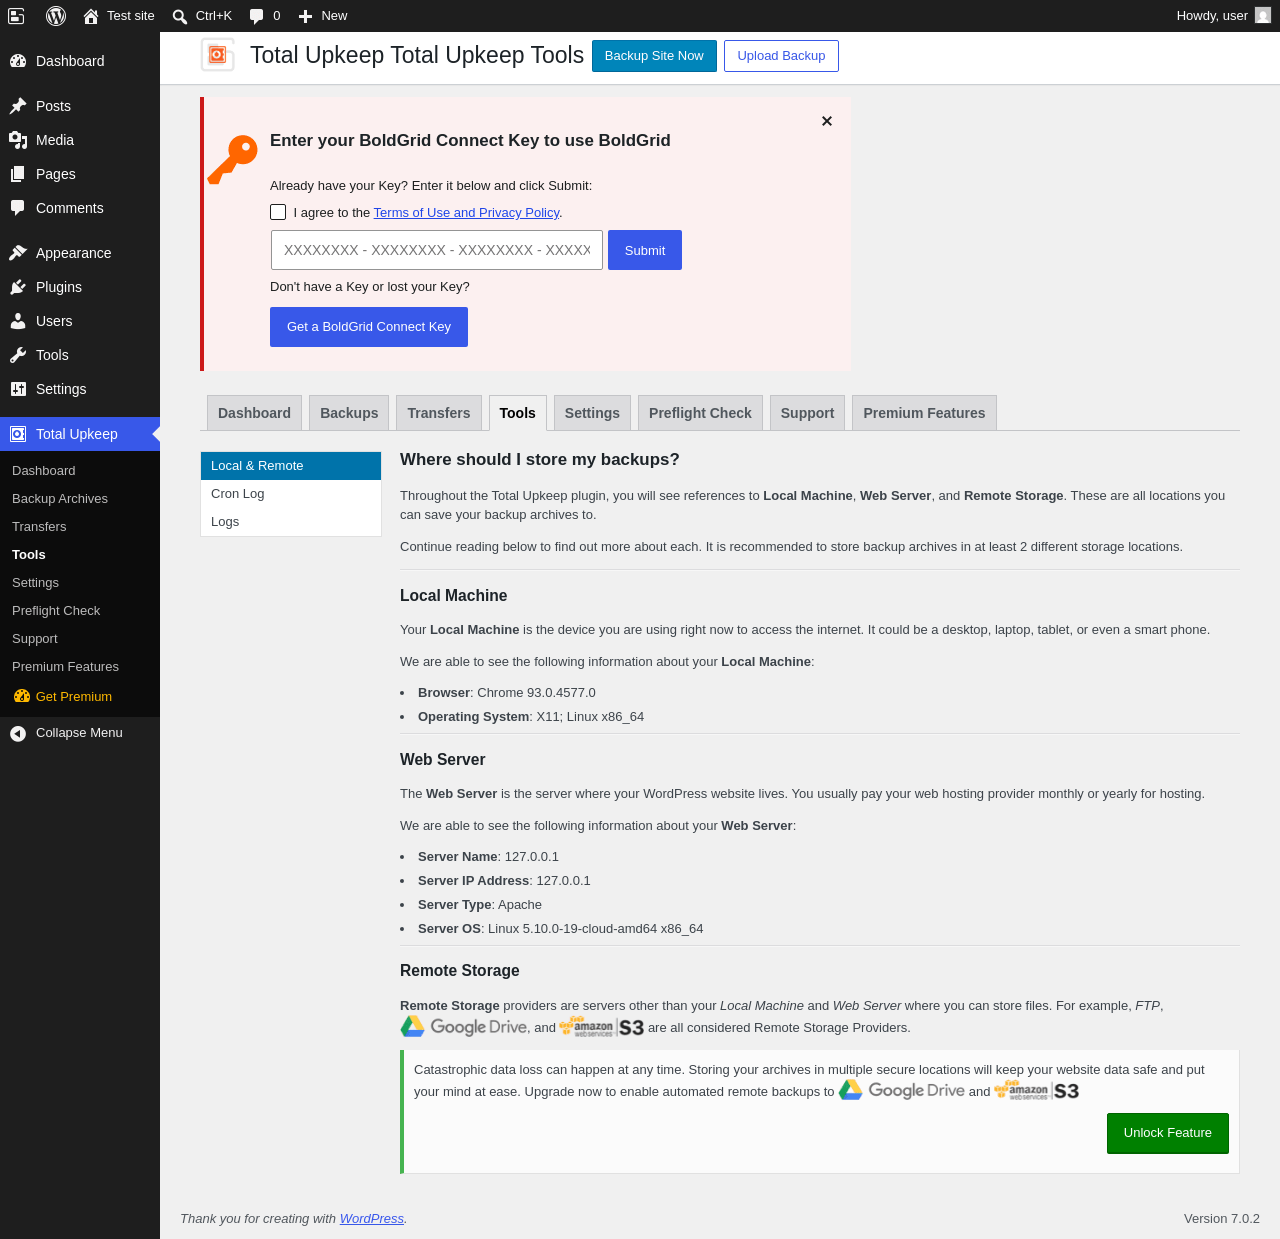Select Local & Remote in tools list
The height and width of the screenshot is (1239, 1280).
click(291, 466)
